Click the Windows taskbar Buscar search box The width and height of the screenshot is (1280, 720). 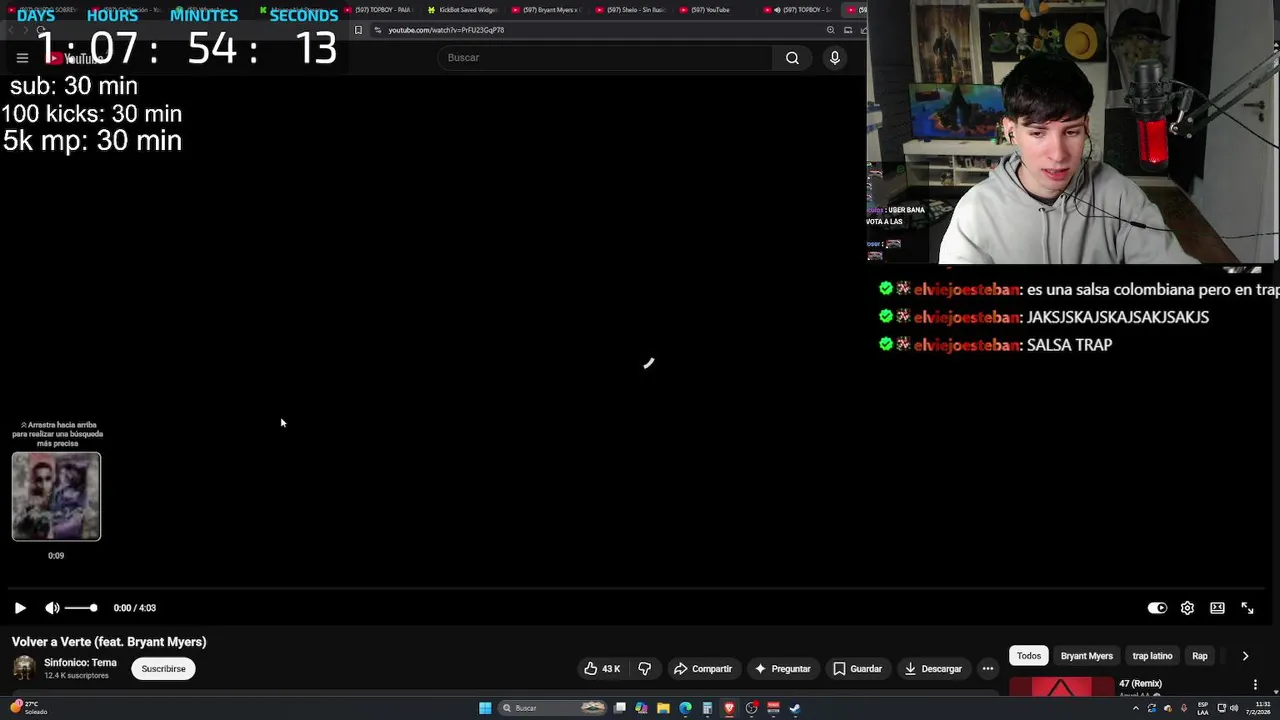click(x=554, y=708)
